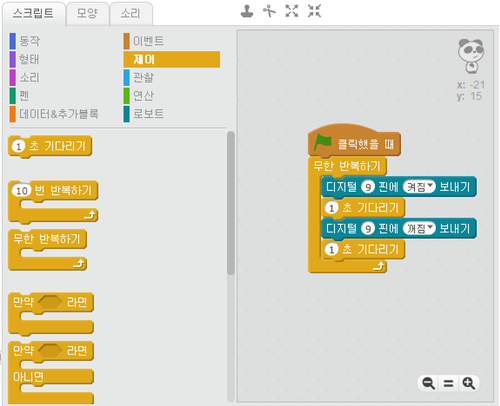The height and width of the screenshot is (406, 500).
Task: Click the 10 input in repeat block
Action: click(x=22, y=191)
